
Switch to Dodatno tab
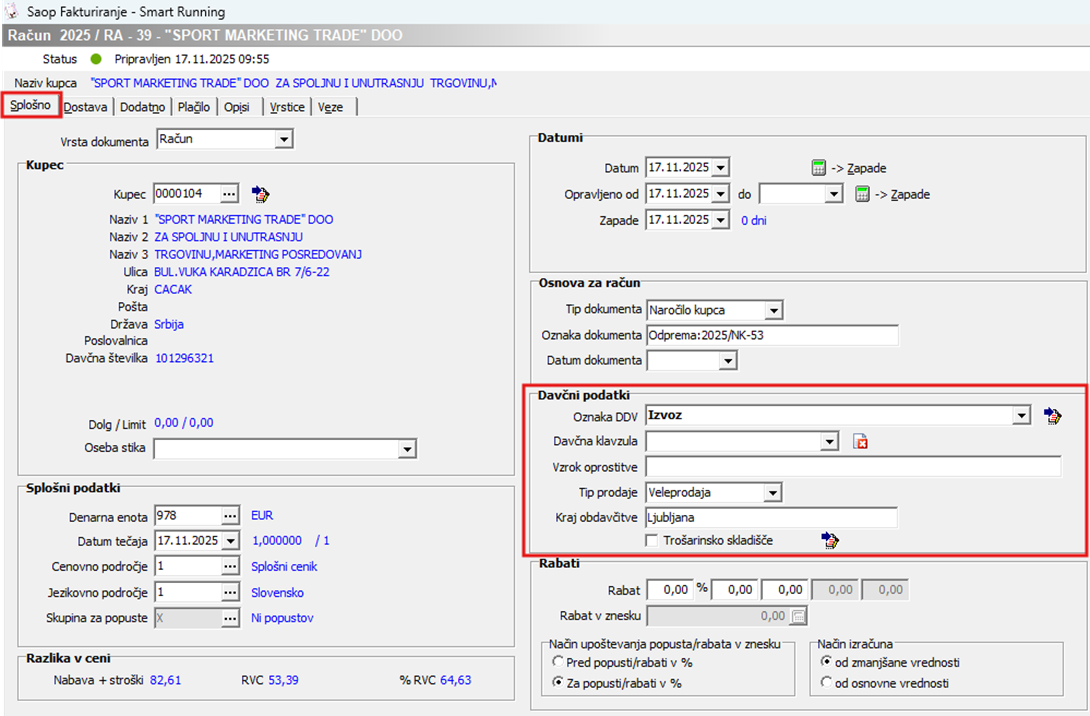tap(143, 107)
